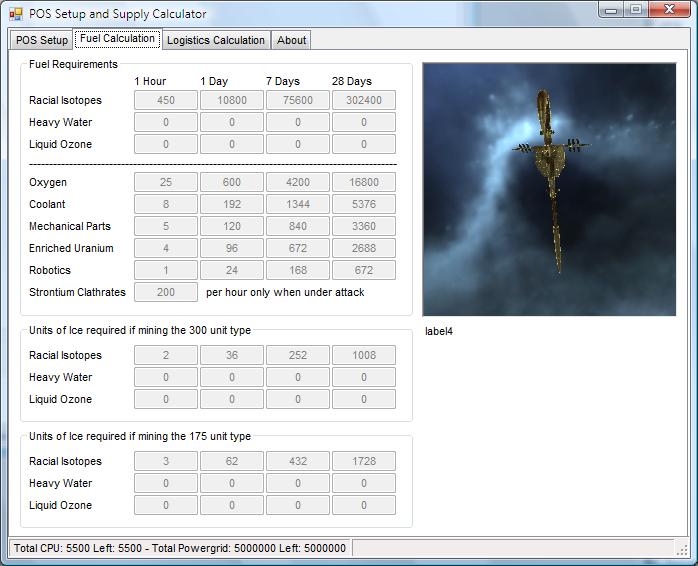Screen dimensions: 698x566
Task: Click the 'Strontium Clathrates' label
Action: pos(77,292)
